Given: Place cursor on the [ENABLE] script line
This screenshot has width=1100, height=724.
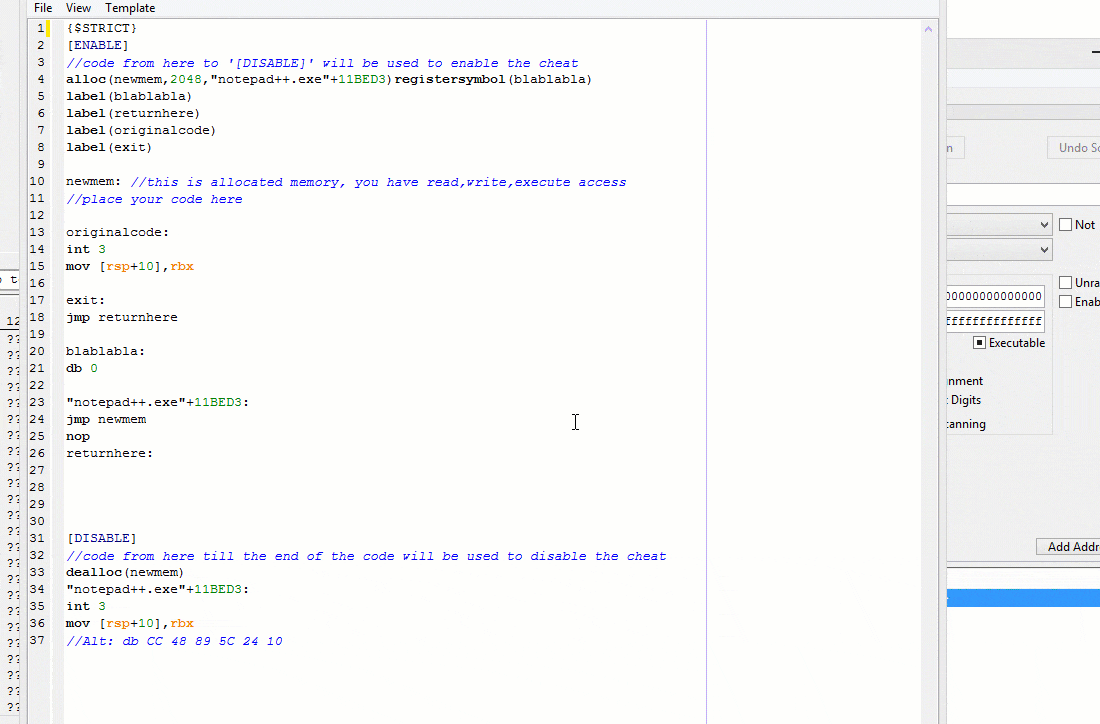Looking at the screenshot, I should (97, 44).
